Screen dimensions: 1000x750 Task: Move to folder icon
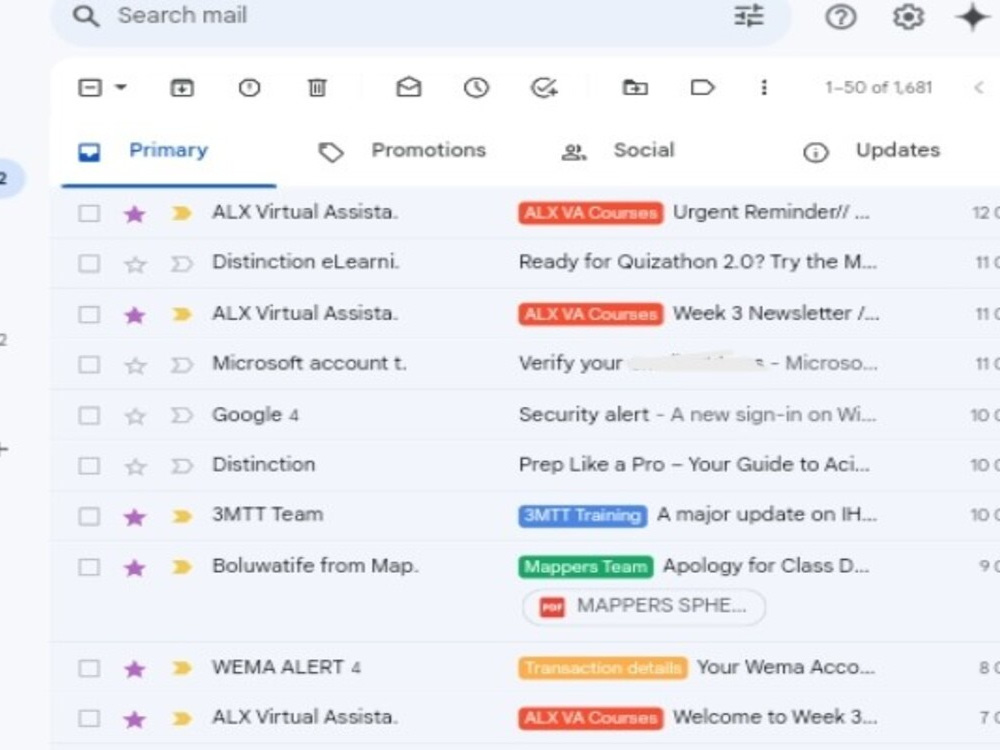(x=635, y=87)
